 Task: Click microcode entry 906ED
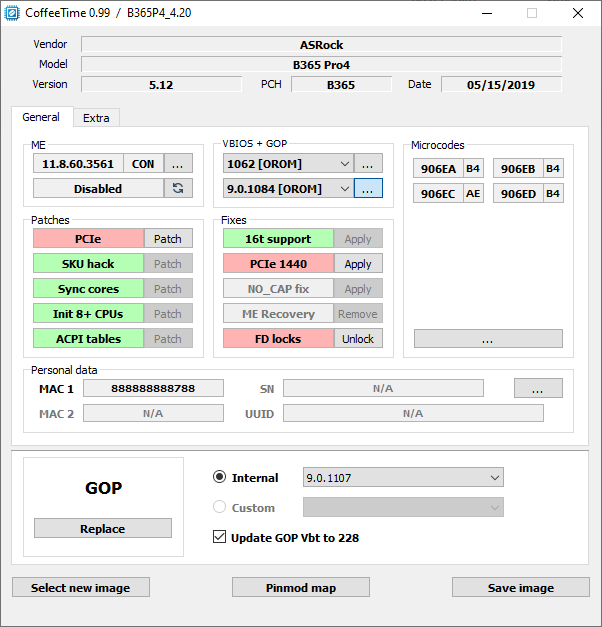pyautogui.click(x=518, y=194)
